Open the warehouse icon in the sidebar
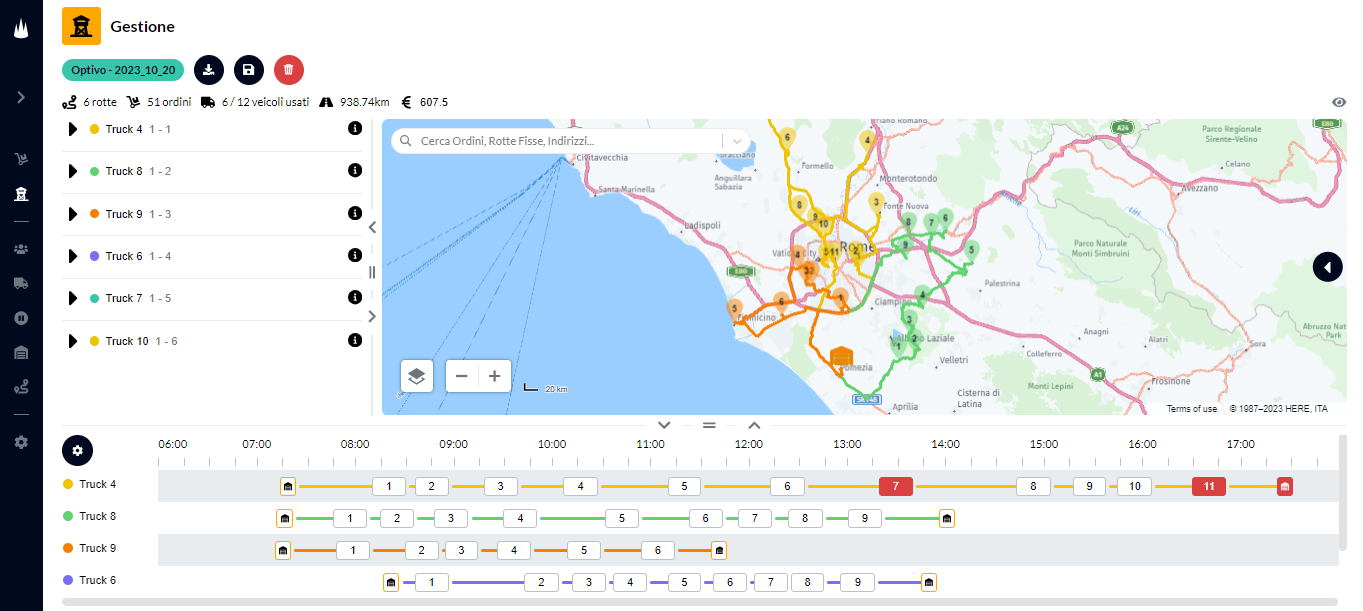Viewport: 1363px width, 611px height. (21, 353)
